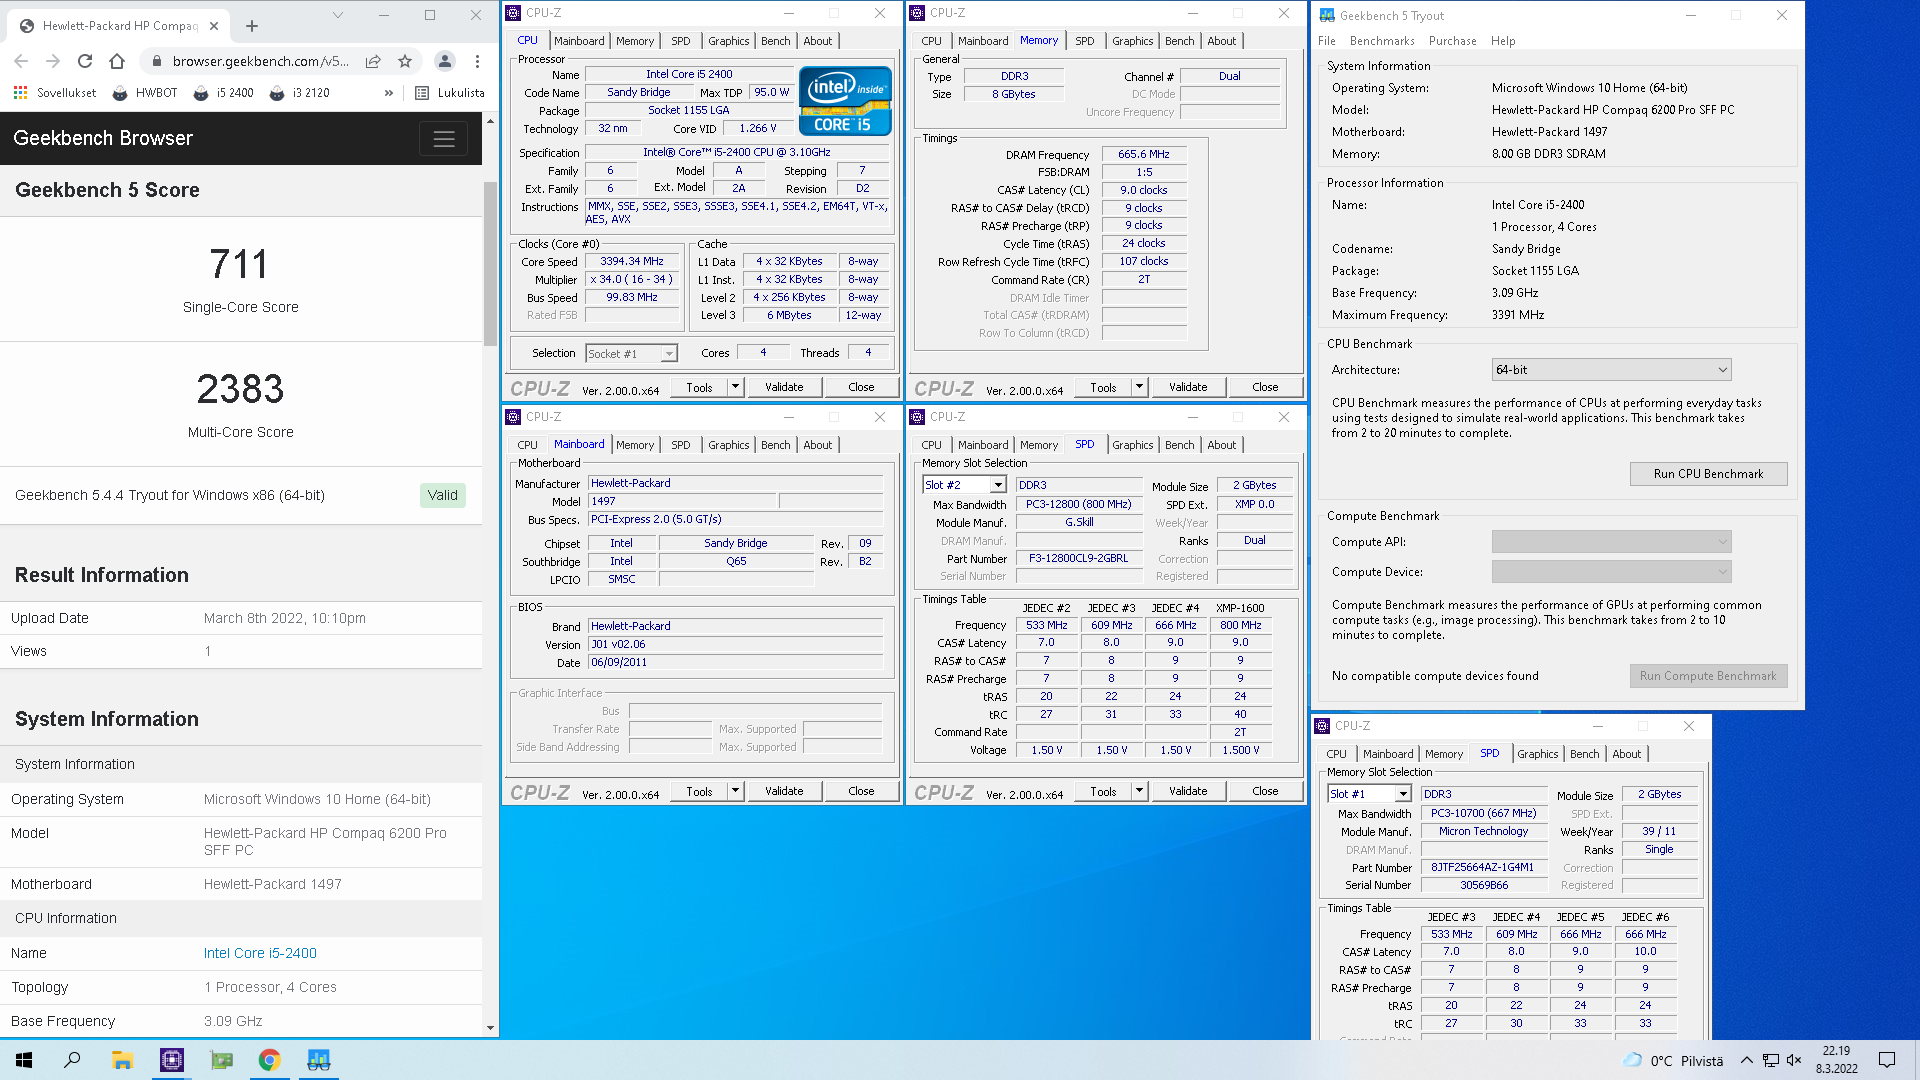Click the 711 single-core score

click(240, 264)
